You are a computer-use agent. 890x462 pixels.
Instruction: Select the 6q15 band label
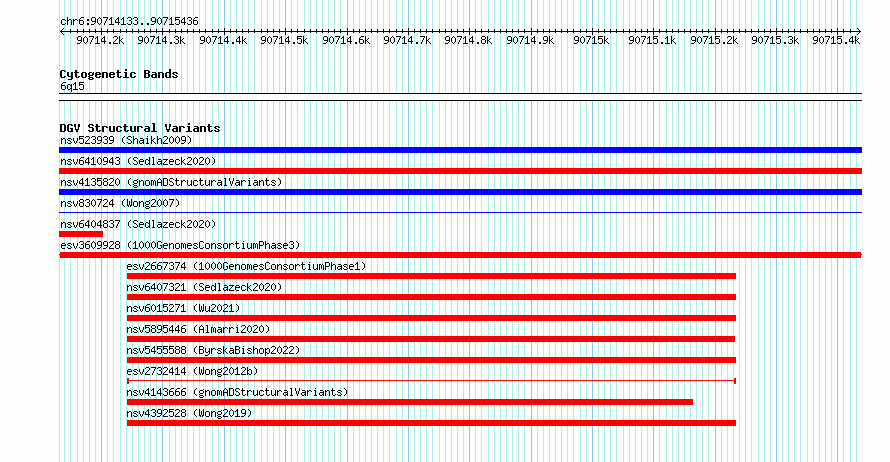pyautogui.click(x=72, y=86)
